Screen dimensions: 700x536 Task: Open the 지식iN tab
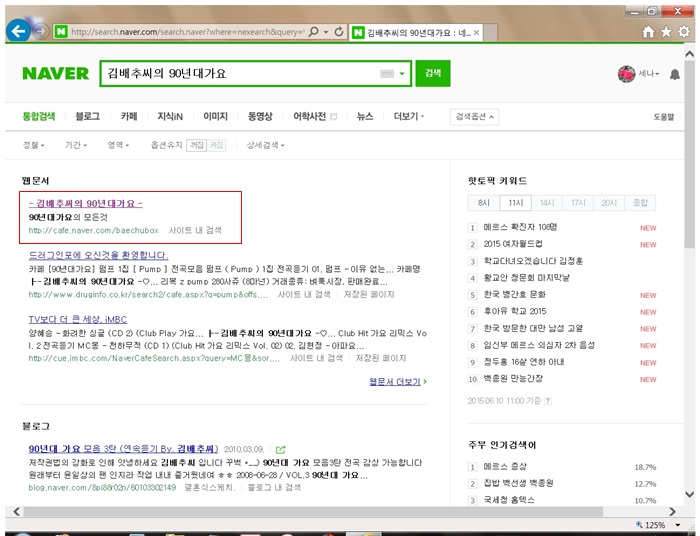170,116
